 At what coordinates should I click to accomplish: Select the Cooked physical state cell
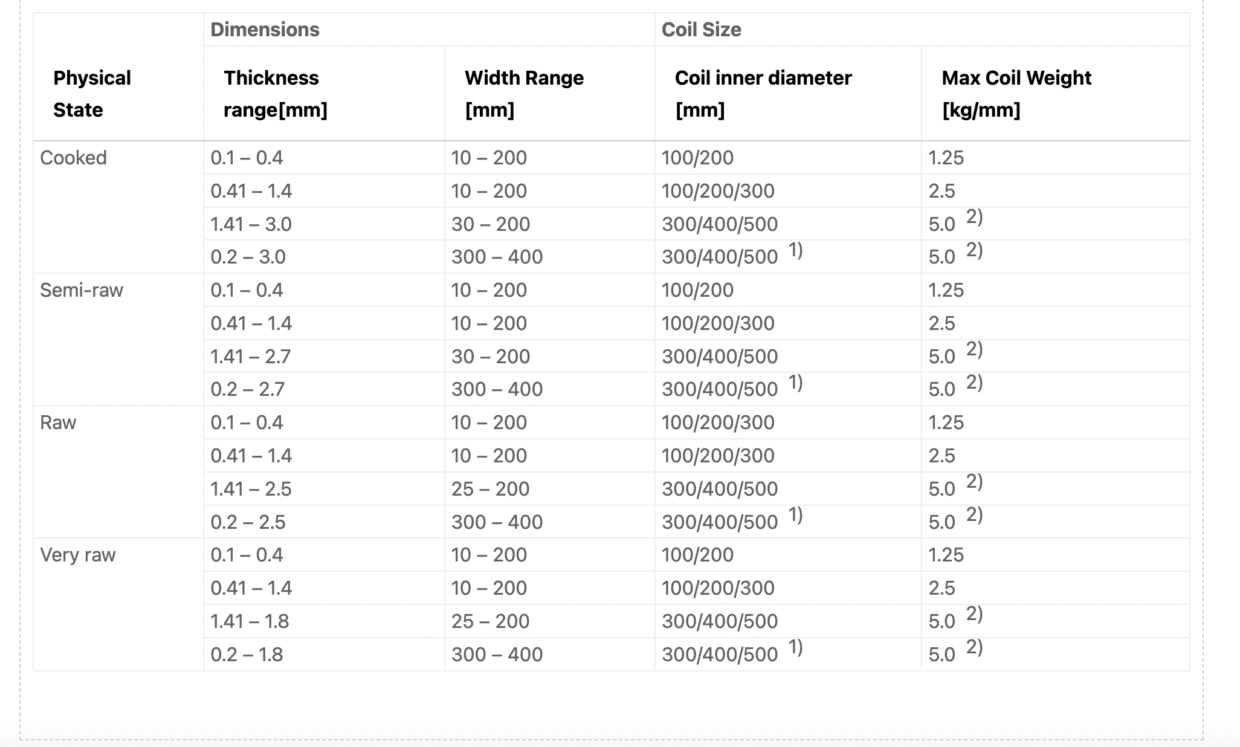coord(73,158)
